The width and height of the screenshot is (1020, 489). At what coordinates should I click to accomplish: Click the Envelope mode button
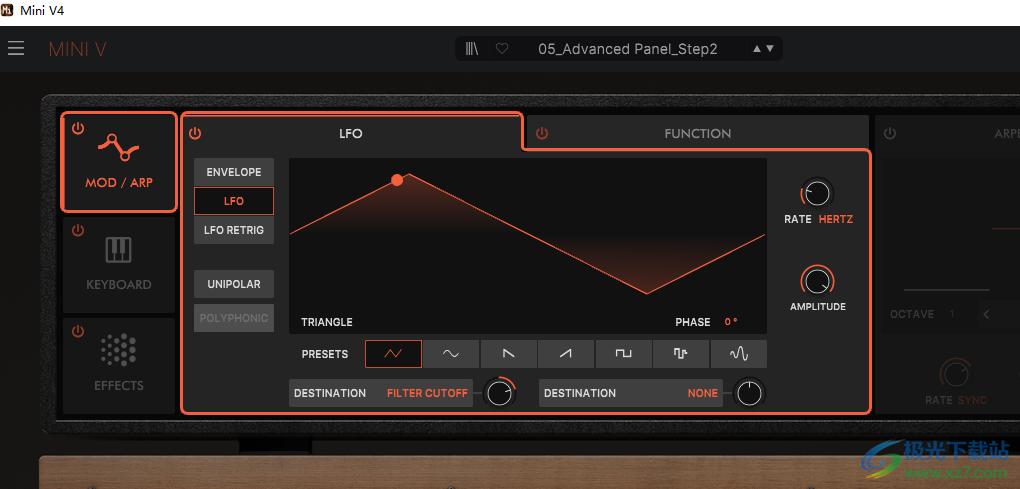(x=234, y=172)
